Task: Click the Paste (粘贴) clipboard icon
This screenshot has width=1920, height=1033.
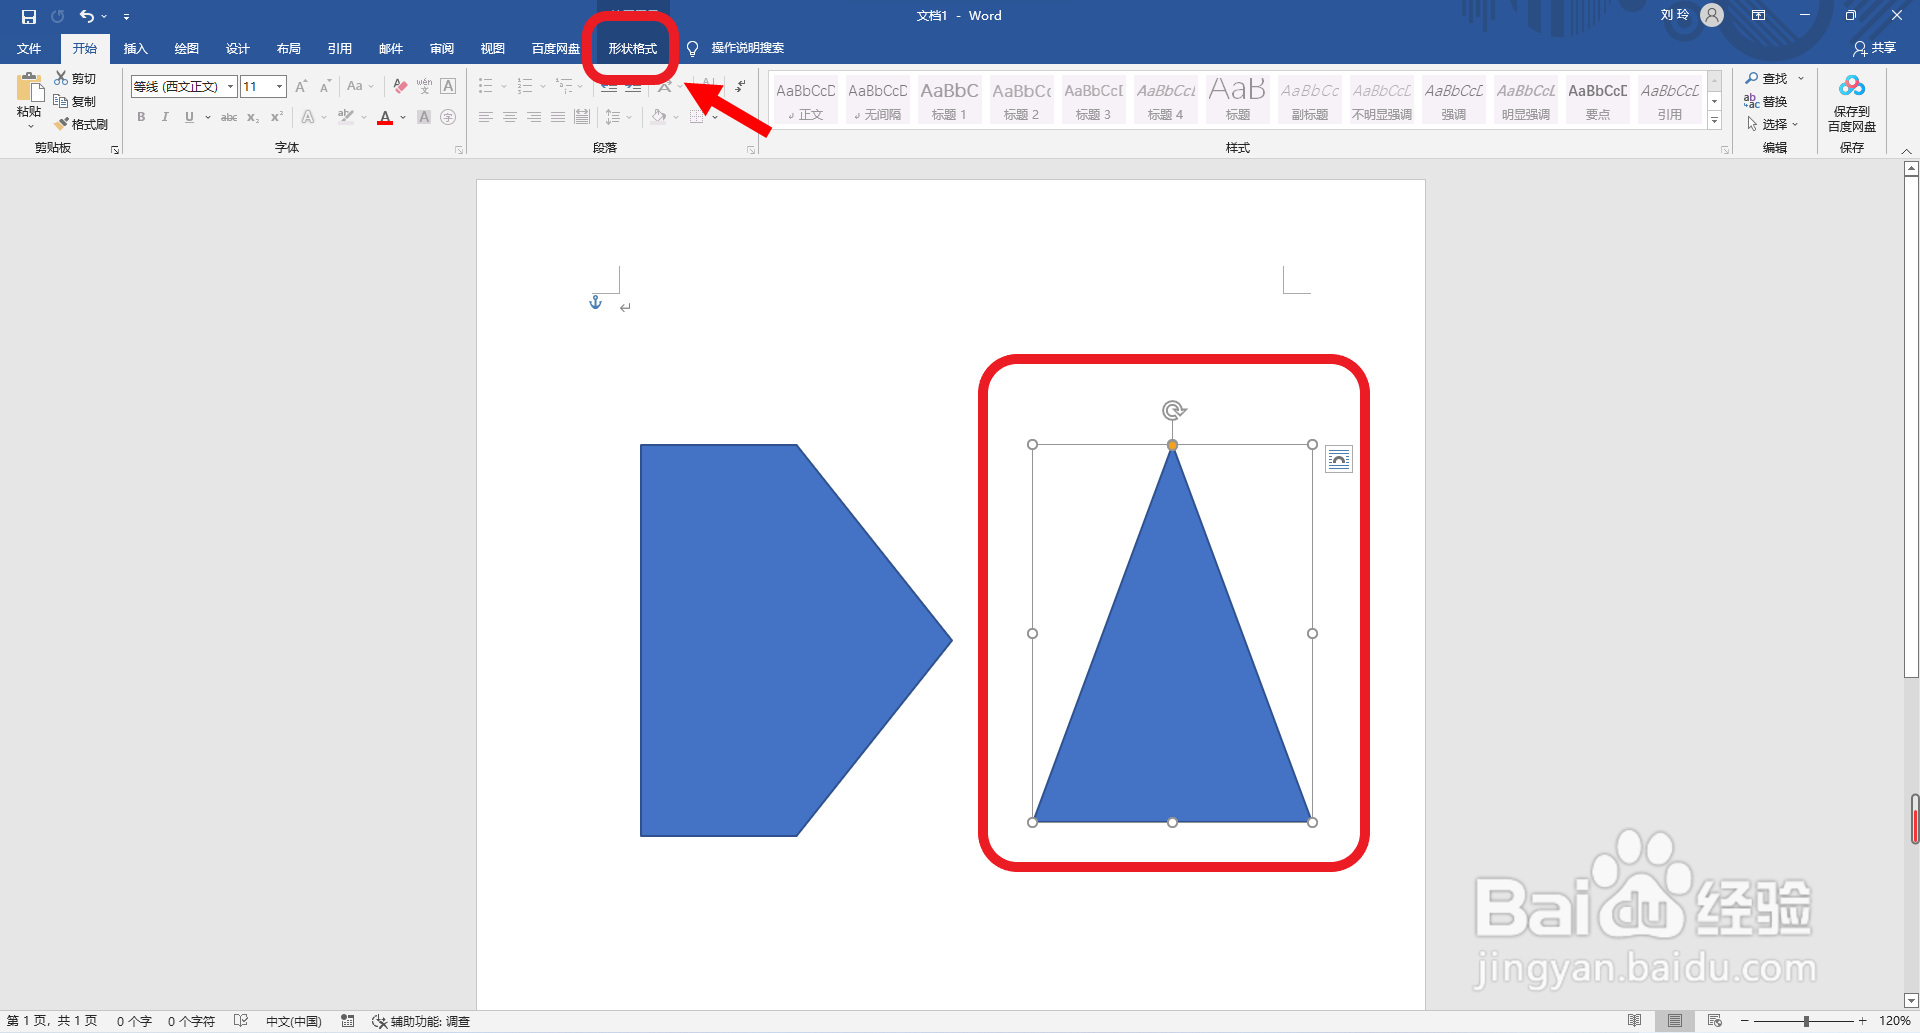Action: pyautogui.click(x=29, y=88)
